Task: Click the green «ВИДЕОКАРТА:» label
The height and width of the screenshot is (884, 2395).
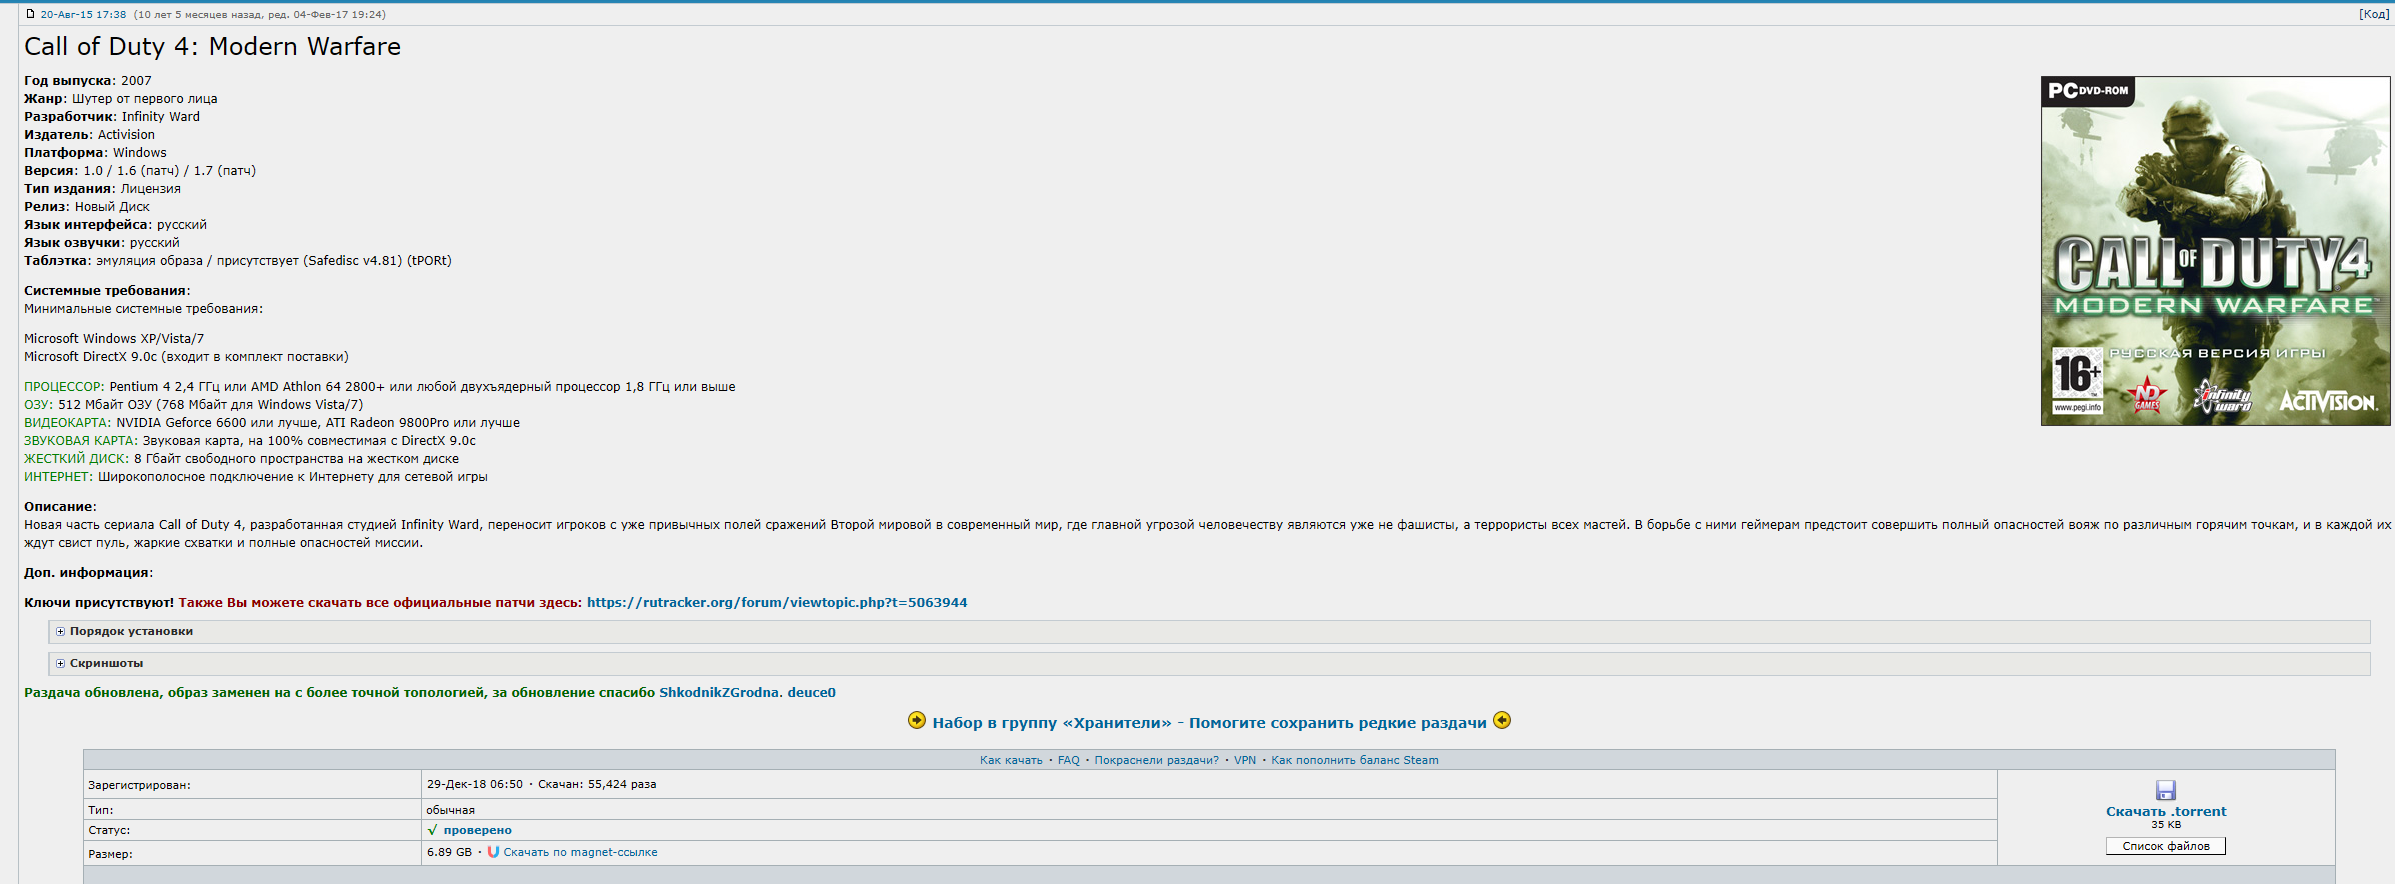Action: click(68, 423)
